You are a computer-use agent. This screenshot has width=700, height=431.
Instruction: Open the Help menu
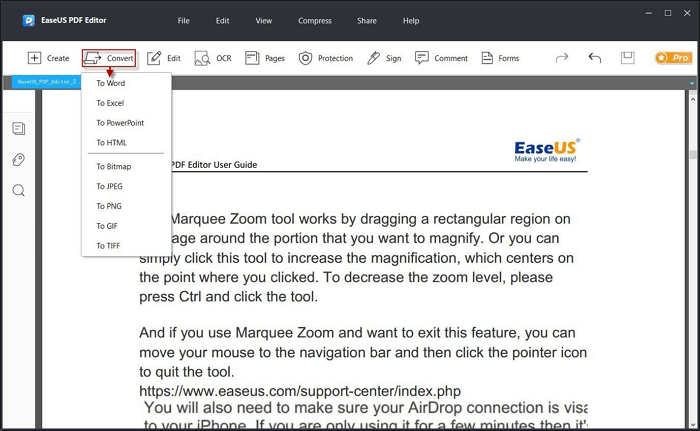click(x=411, y=21)
